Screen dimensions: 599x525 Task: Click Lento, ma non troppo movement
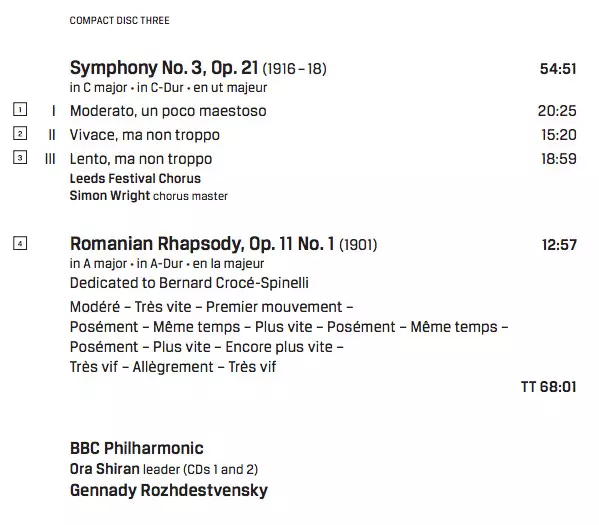click(x=141, y=159)
